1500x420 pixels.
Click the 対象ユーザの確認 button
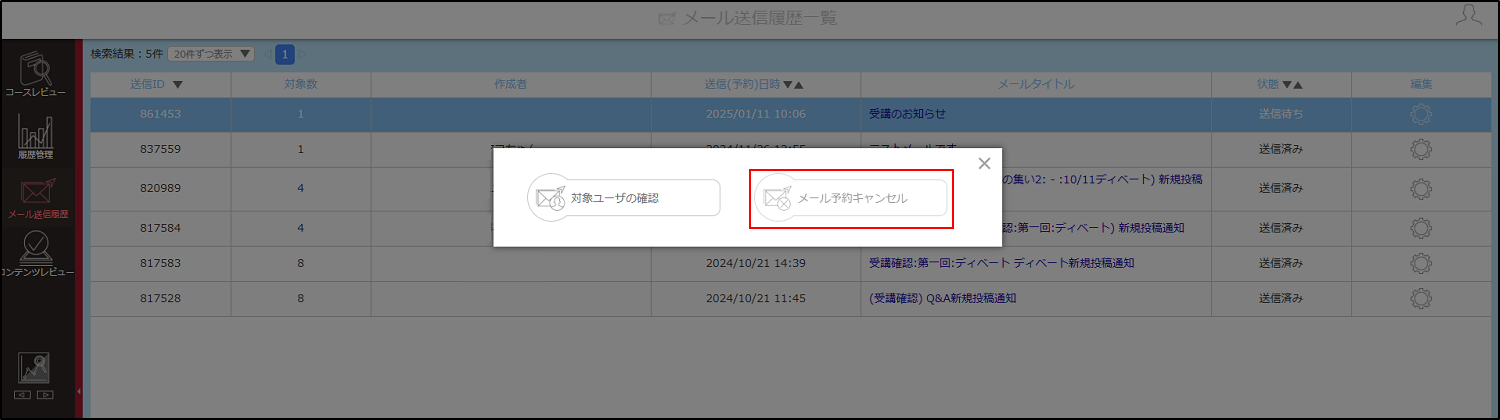click(624, 198)
